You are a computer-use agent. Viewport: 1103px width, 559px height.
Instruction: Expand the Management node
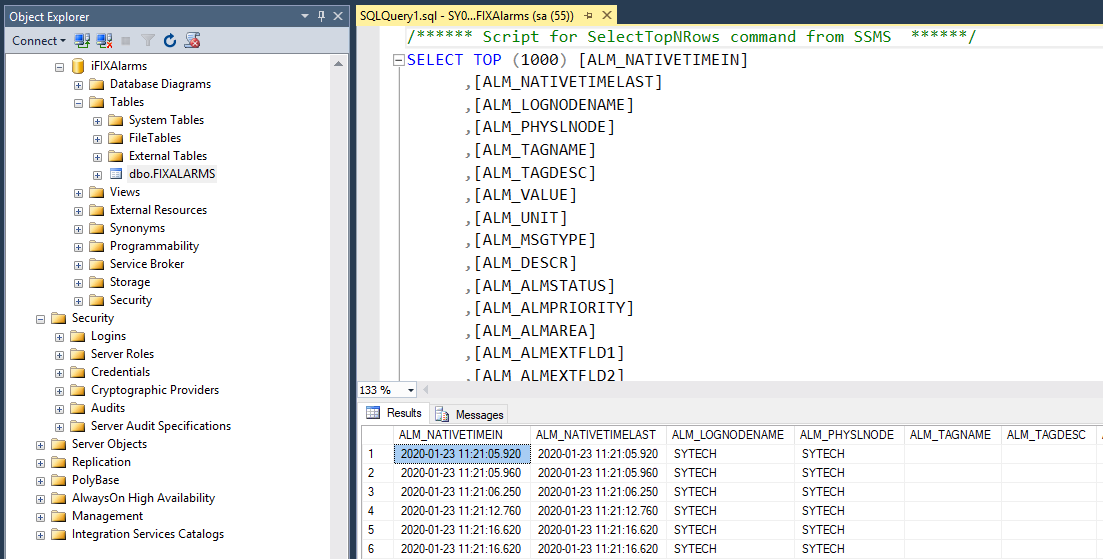tap(40, 517)
